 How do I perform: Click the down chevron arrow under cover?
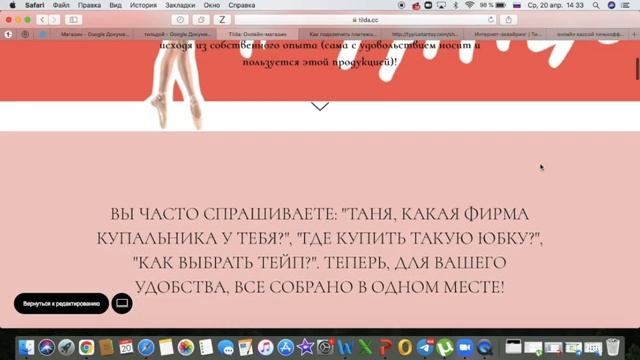[x=320, y=107]
